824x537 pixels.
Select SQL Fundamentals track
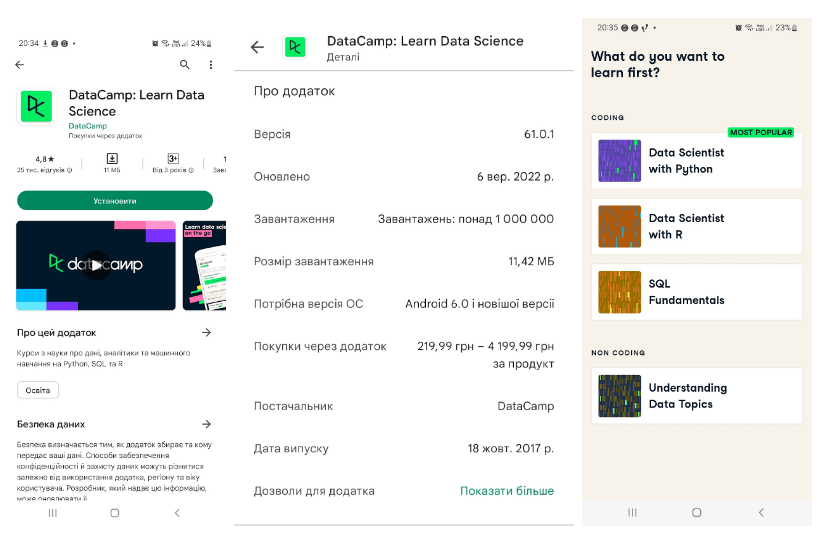coord(696,292)
